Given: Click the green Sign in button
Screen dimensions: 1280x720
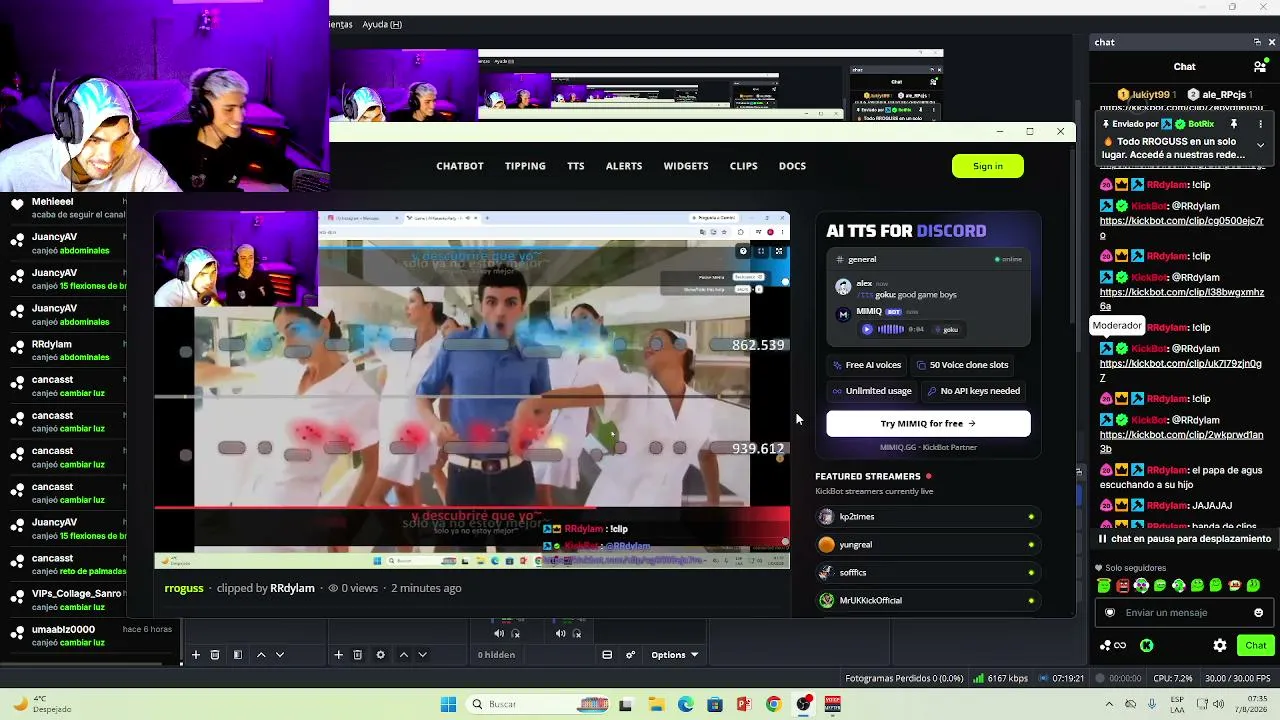Looking at the screenshot, I should click(x=988, y=166).
